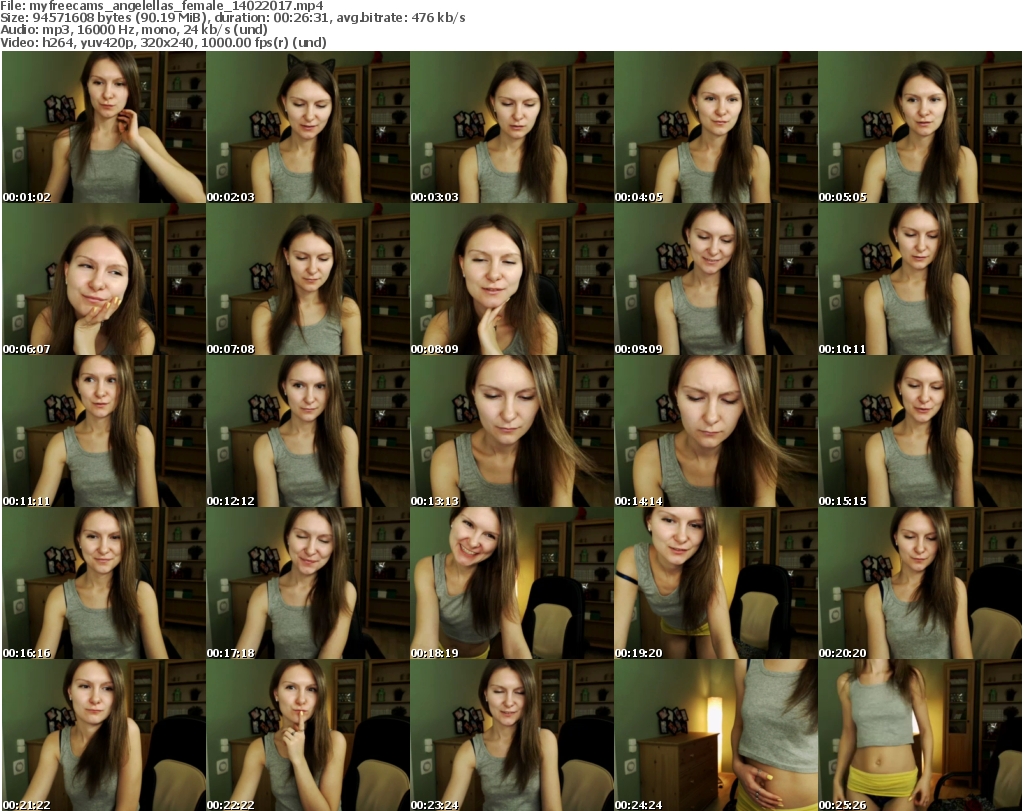Image resolution: width=1024 pixels, height=811 pixels.
Task: Open the frame stamped 00:06:07
Action: click(104, 279)
